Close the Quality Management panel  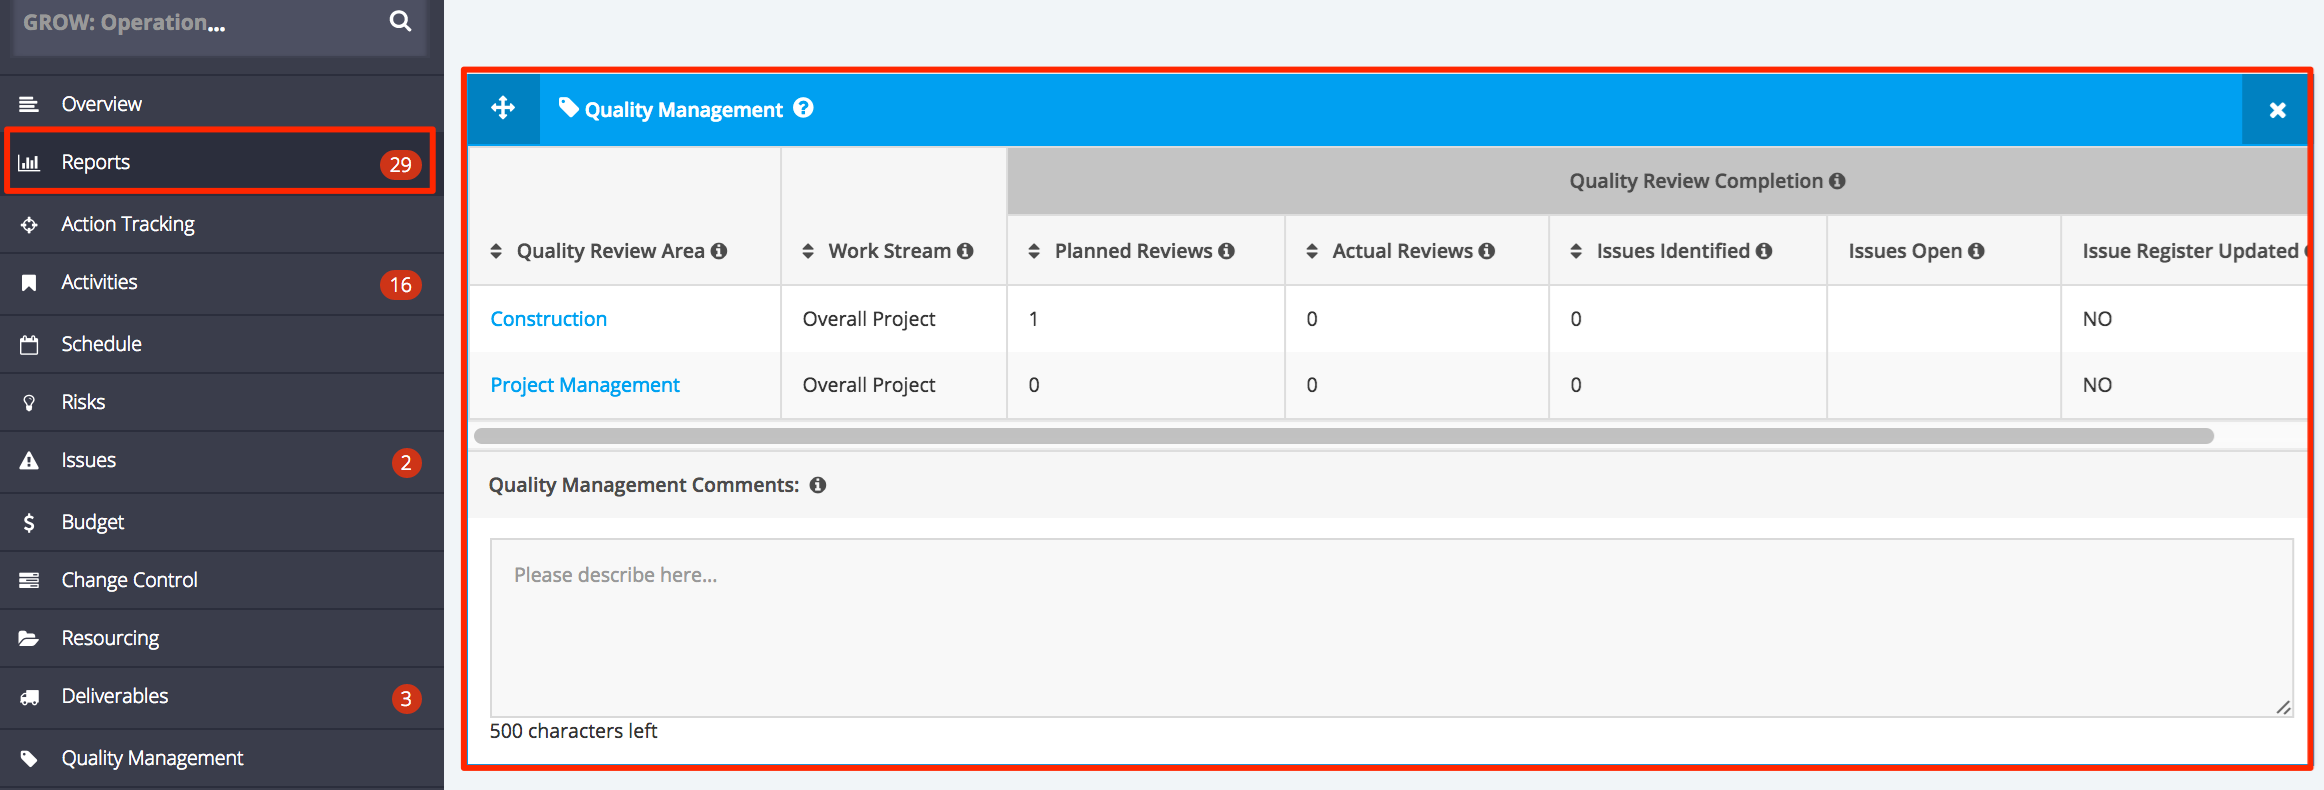tap(2277, 110)
